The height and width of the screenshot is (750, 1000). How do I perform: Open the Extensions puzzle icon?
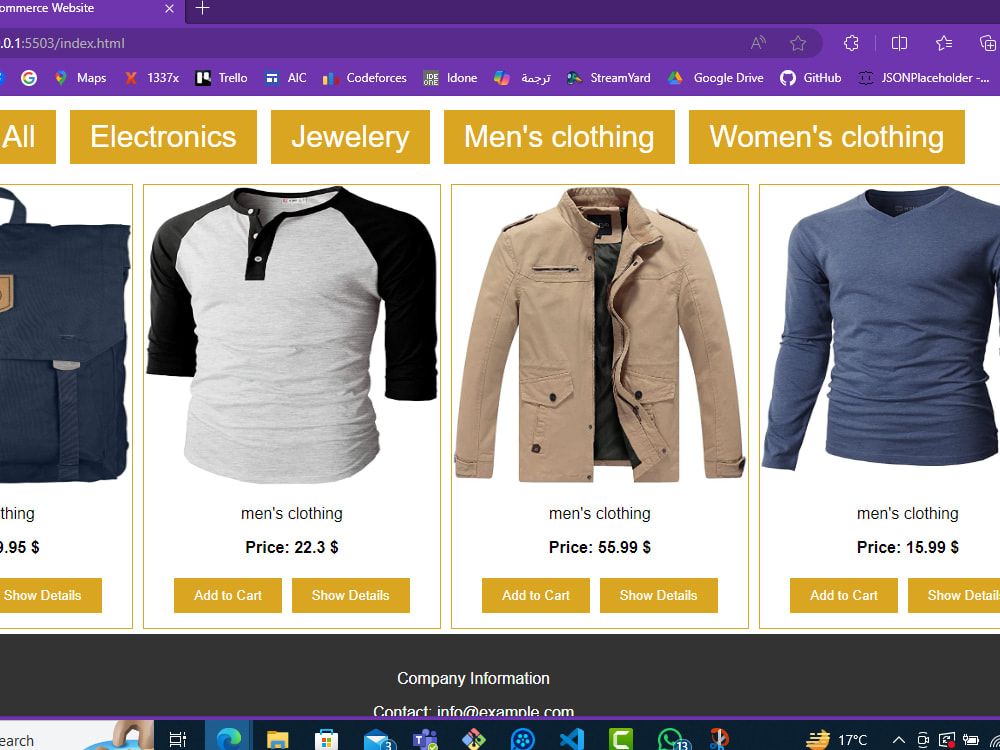851,43
